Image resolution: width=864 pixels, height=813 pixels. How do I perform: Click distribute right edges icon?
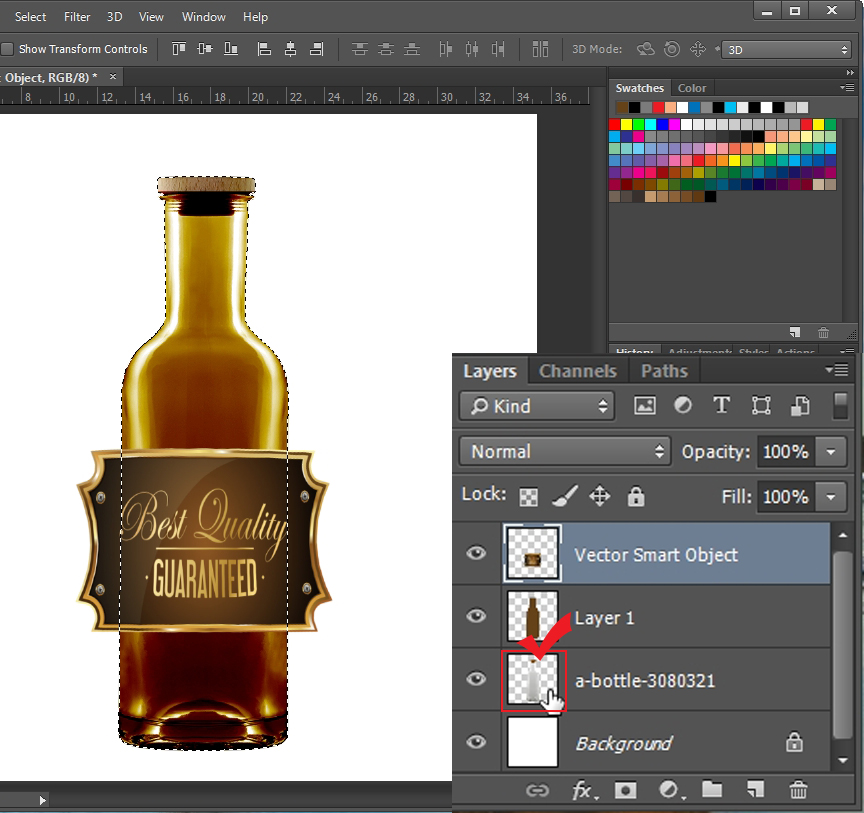coord(498,49)
